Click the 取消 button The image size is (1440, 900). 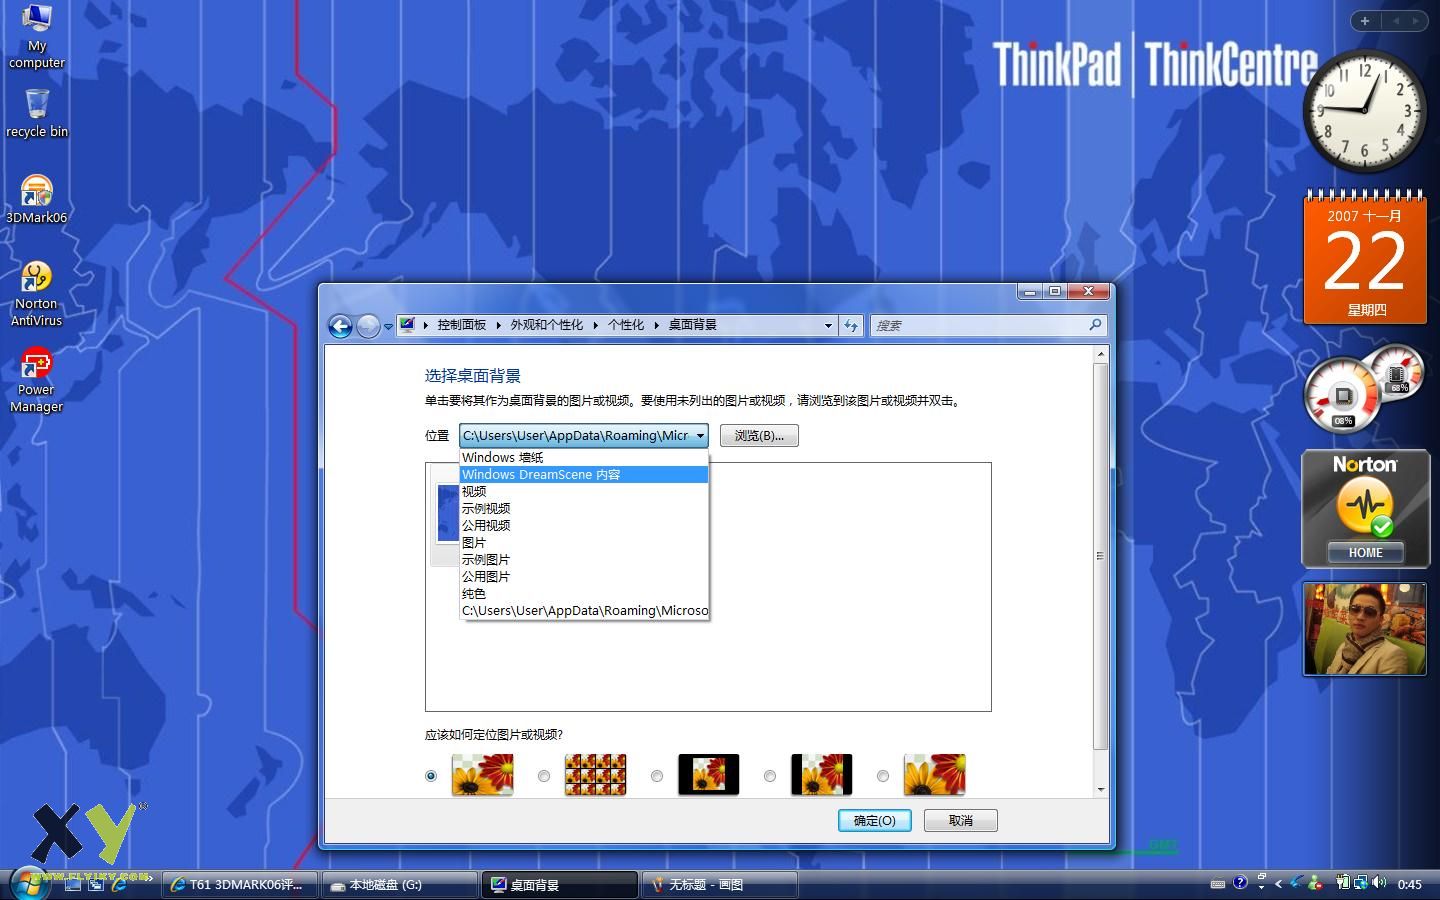[x=961, y=820]
